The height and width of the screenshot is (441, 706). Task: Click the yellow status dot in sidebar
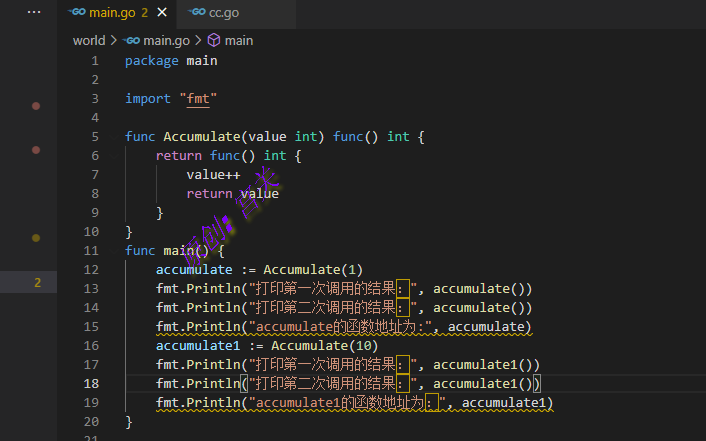click(x=36, y=238)
